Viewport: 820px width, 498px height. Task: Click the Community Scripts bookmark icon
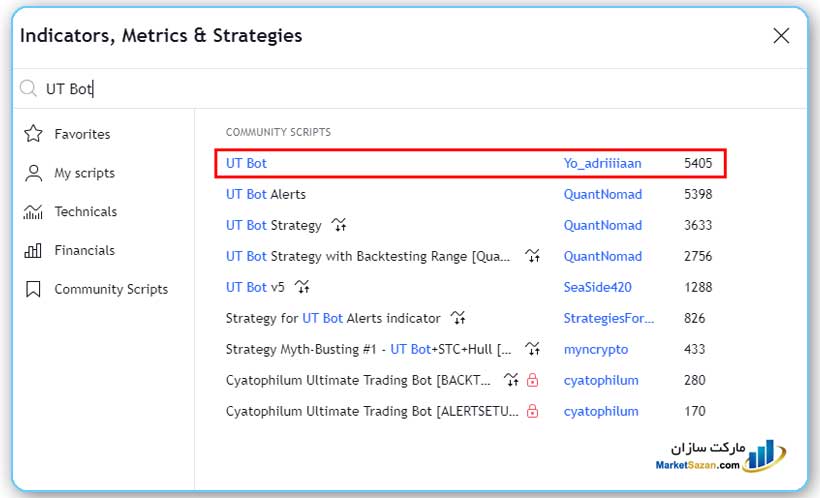point(33,290)
